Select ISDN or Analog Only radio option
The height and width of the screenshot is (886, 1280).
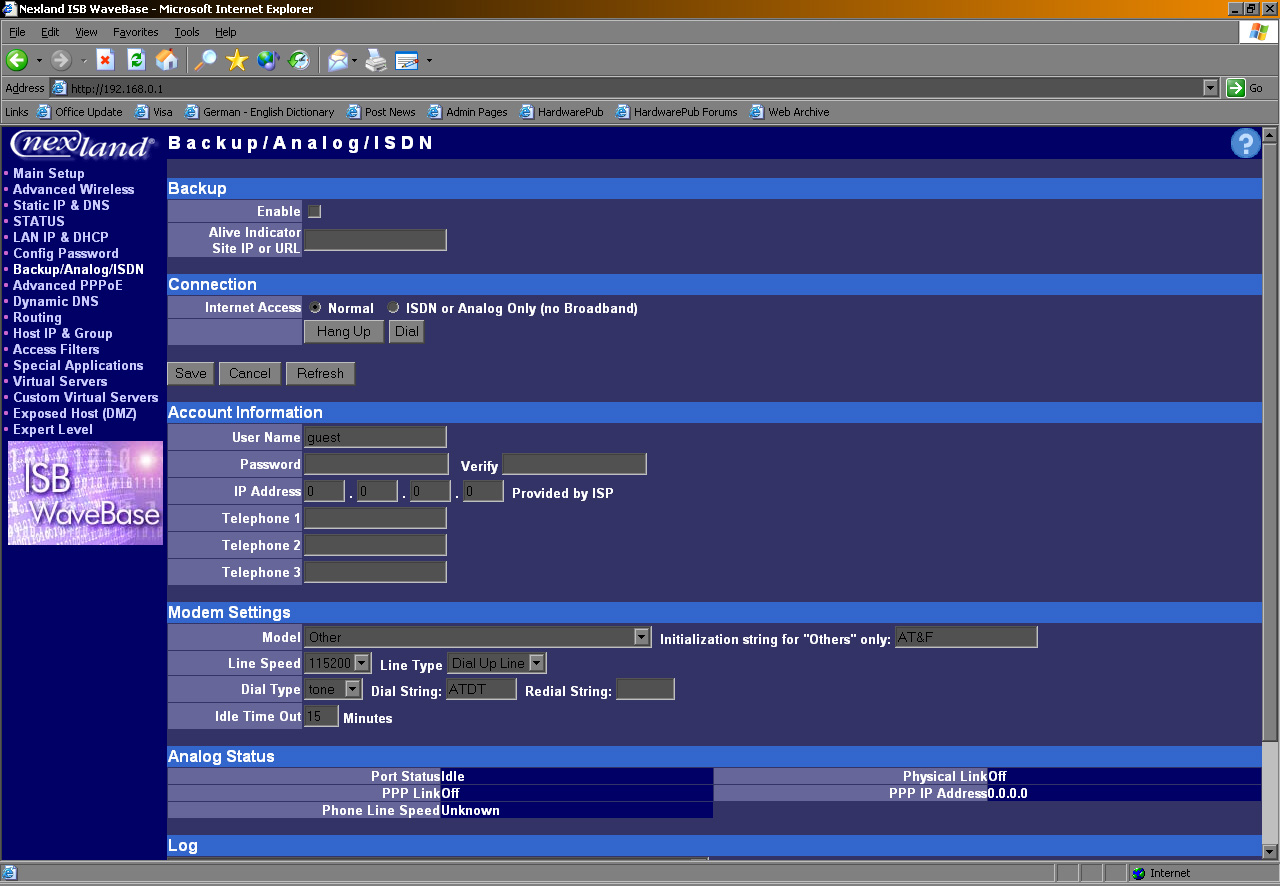[x=393, y=308]
